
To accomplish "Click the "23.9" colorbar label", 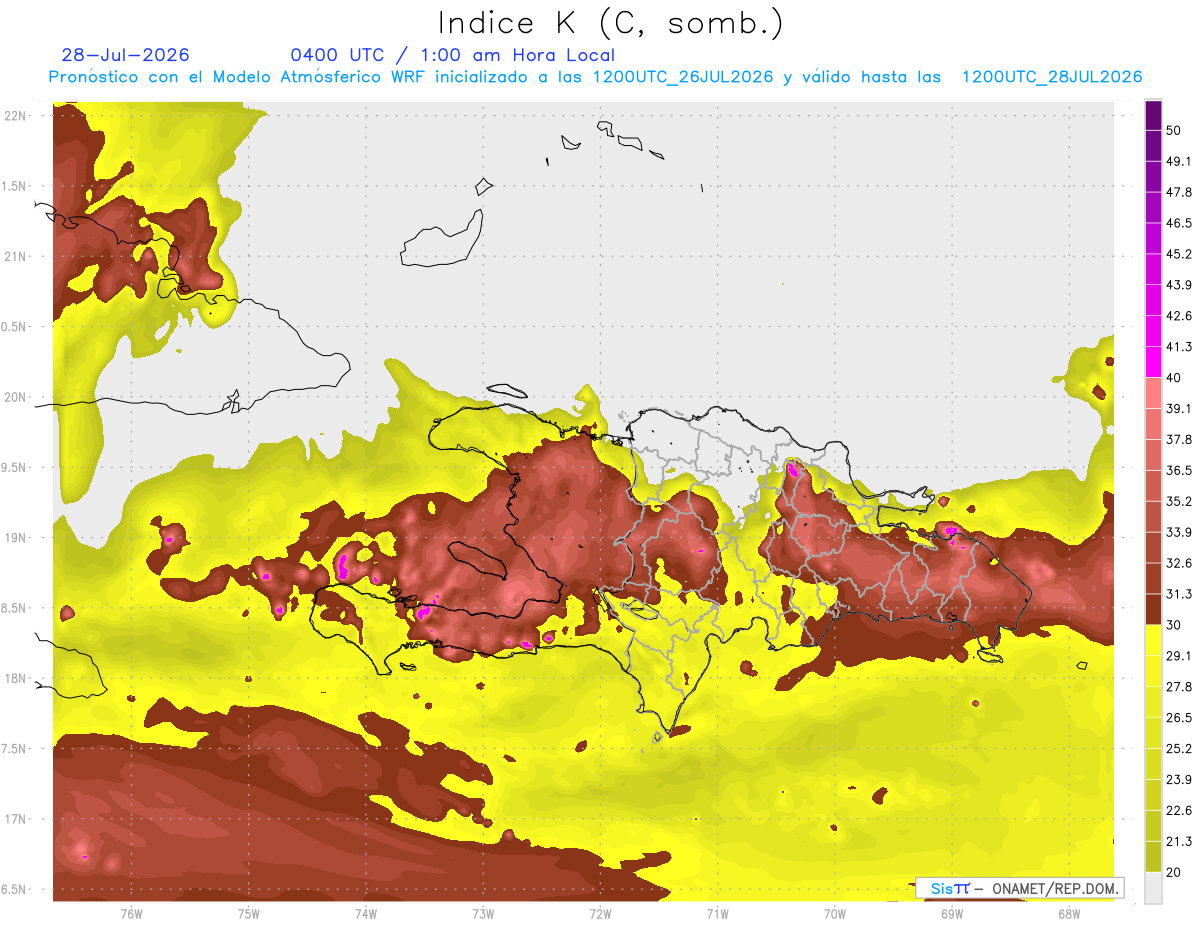I will pyautogui.click(x=1178, y=780).
